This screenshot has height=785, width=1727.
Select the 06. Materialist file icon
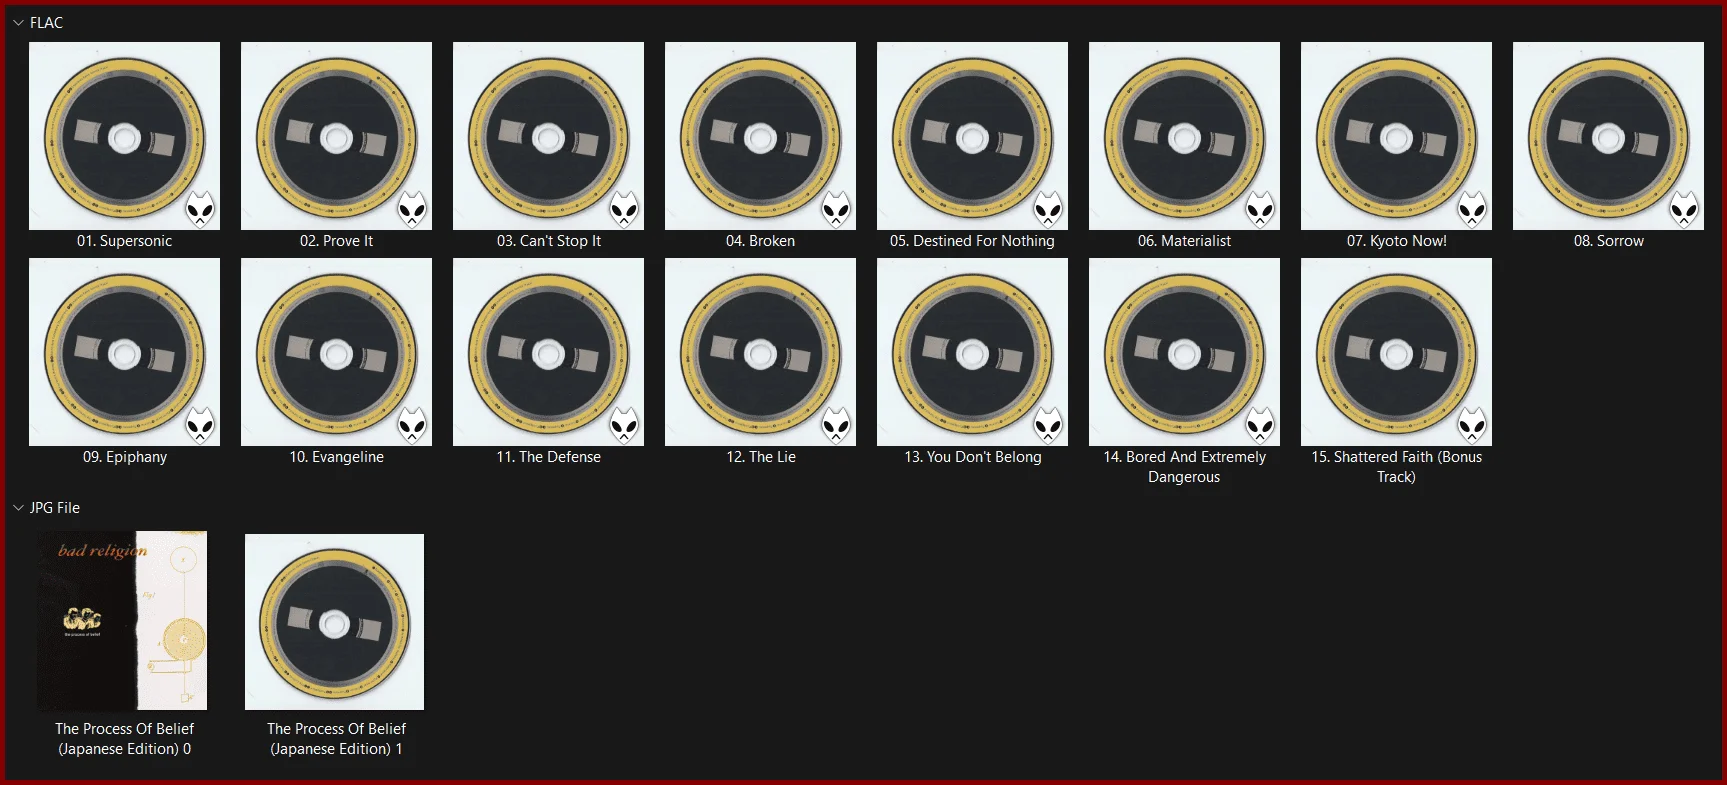point(1184,136)
